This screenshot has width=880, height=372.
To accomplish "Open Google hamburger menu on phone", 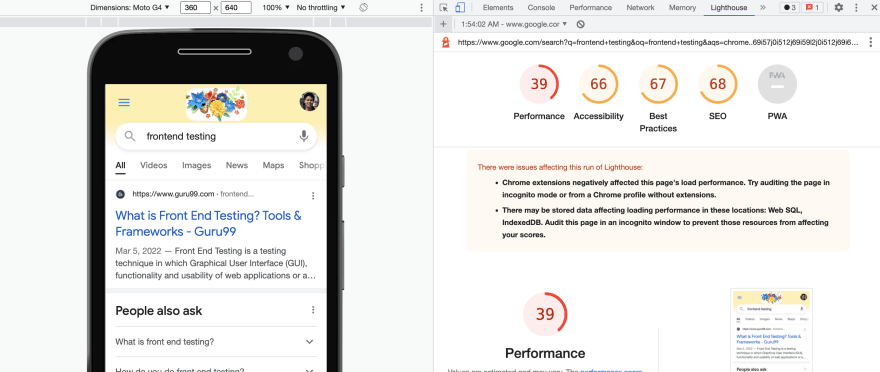I will [x=124, y=102].
